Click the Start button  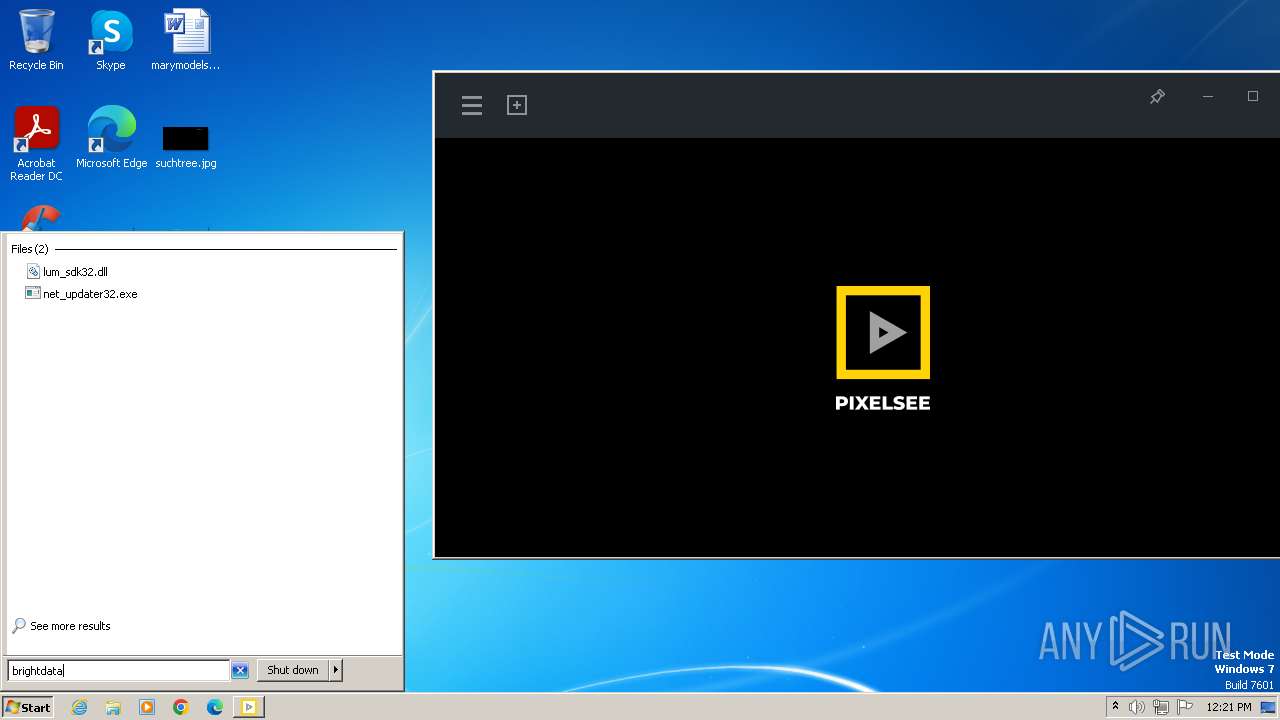(28, 707)
